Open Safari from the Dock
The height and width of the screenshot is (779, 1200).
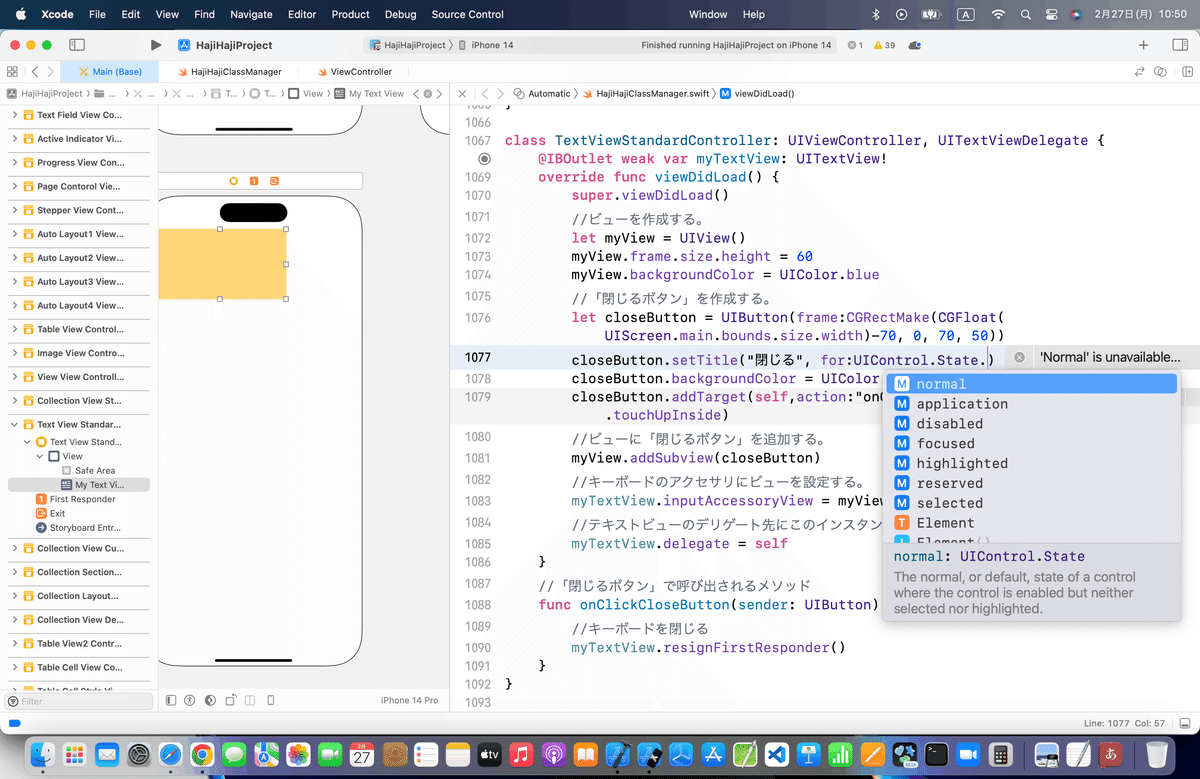[x=170, y=755]
